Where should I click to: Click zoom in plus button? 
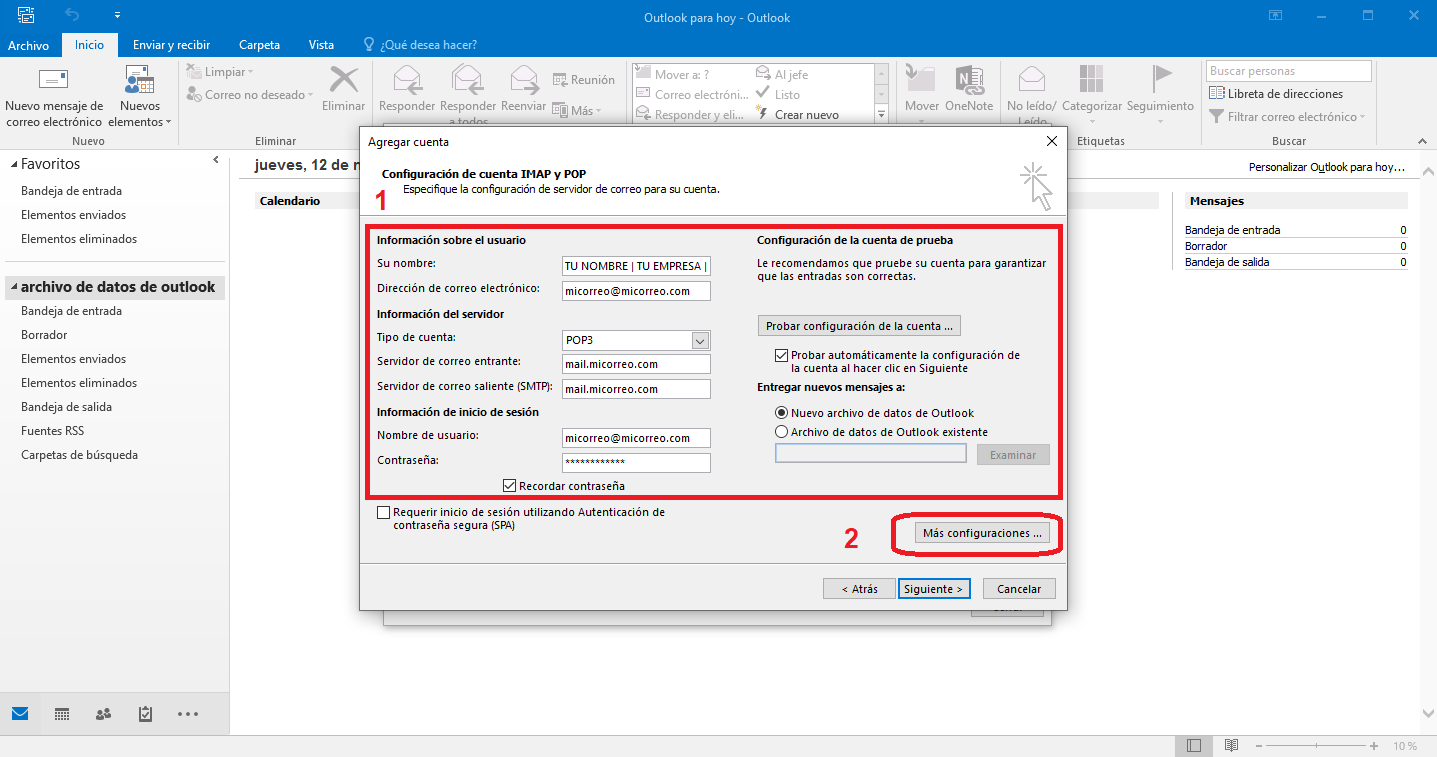tap(1375, 746)
